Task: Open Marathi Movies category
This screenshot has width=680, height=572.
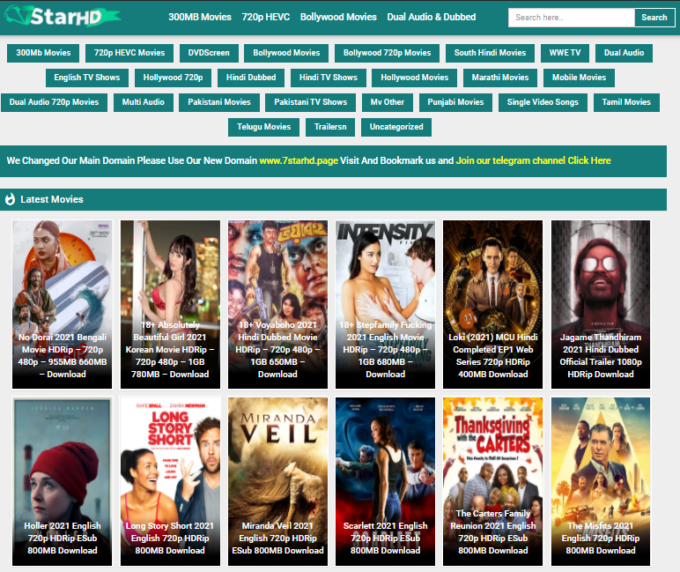Action: (x=500, y=78)
